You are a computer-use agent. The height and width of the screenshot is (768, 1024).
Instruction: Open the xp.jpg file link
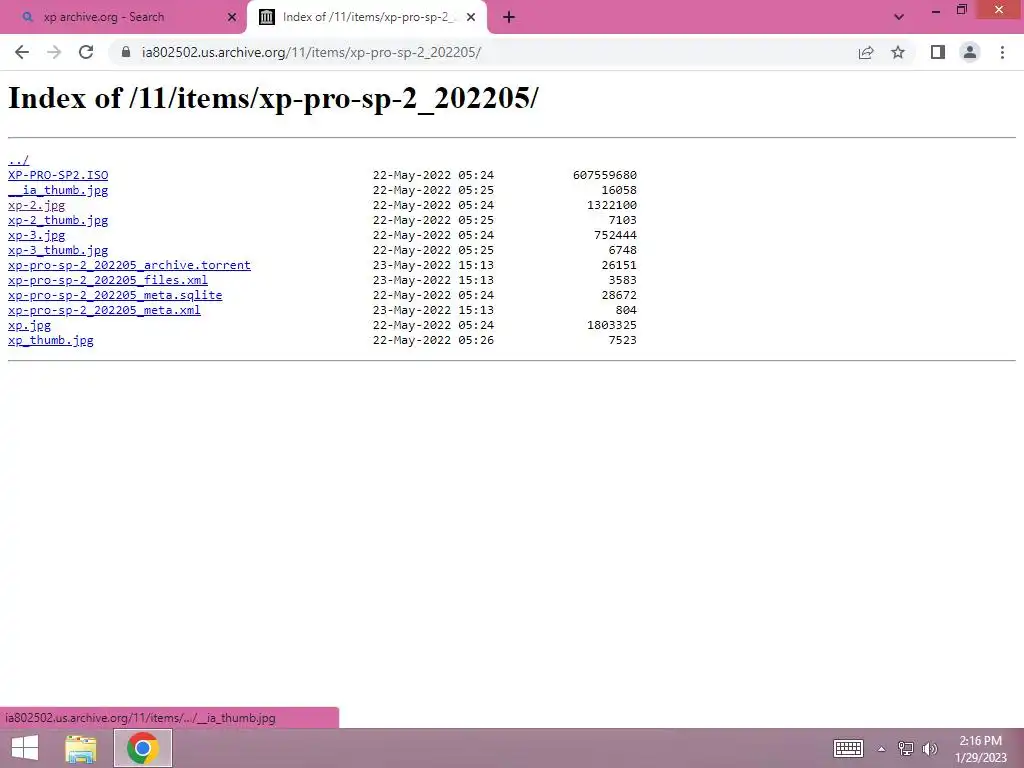click(29, 325)
